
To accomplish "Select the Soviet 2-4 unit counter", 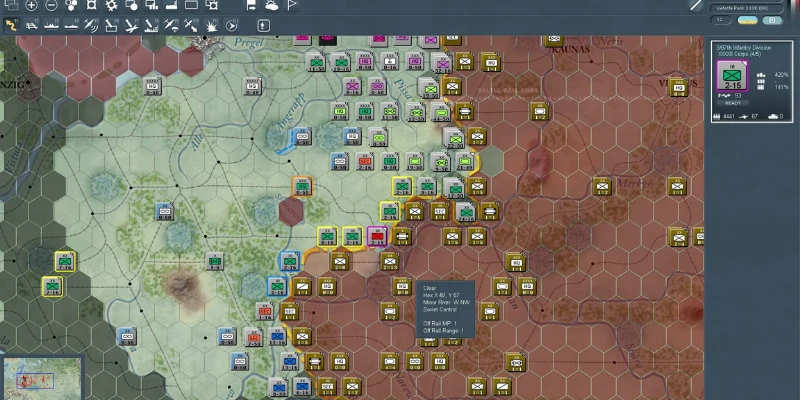I will 678,237.
